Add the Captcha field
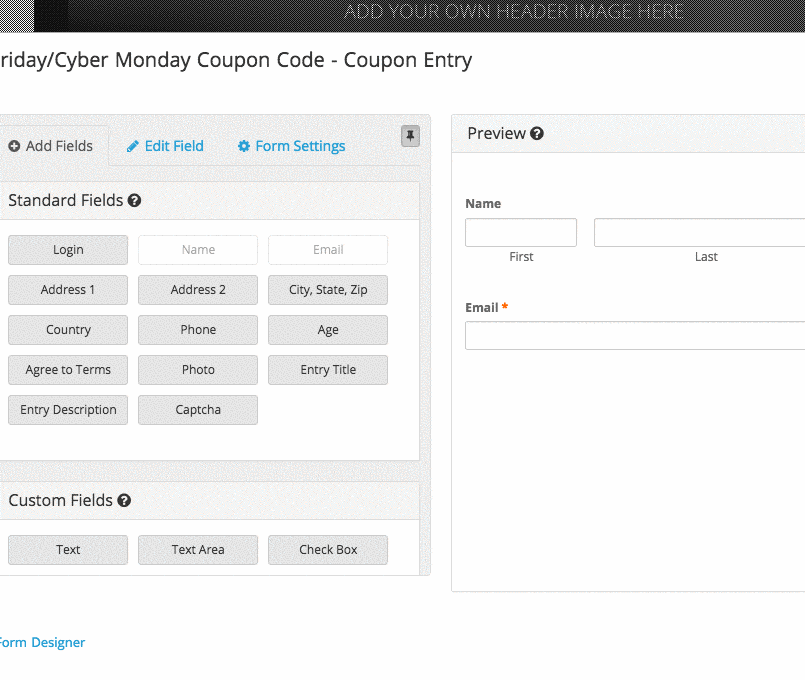Screen dimensions: 805x680 tap(198, 410)
